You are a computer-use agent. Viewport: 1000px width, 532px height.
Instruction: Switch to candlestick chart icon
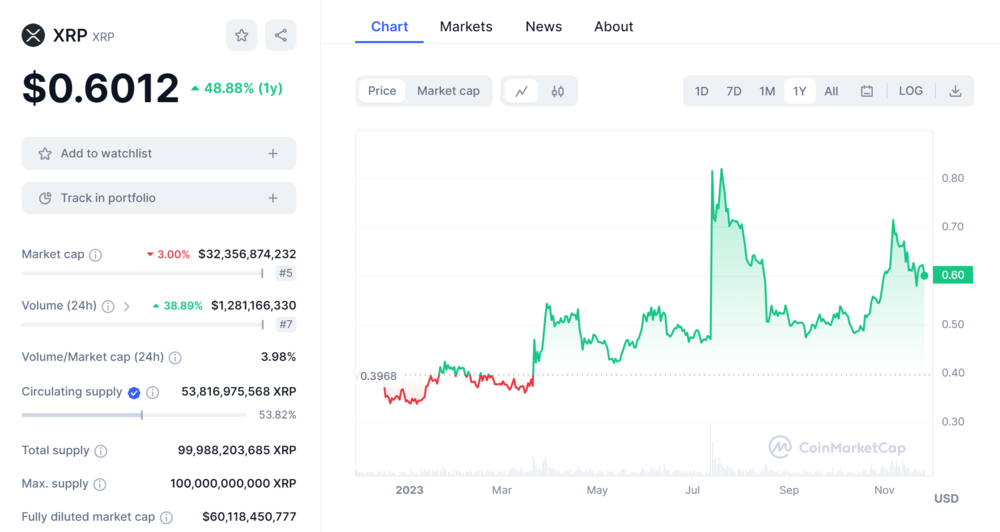tap(557, 91)
